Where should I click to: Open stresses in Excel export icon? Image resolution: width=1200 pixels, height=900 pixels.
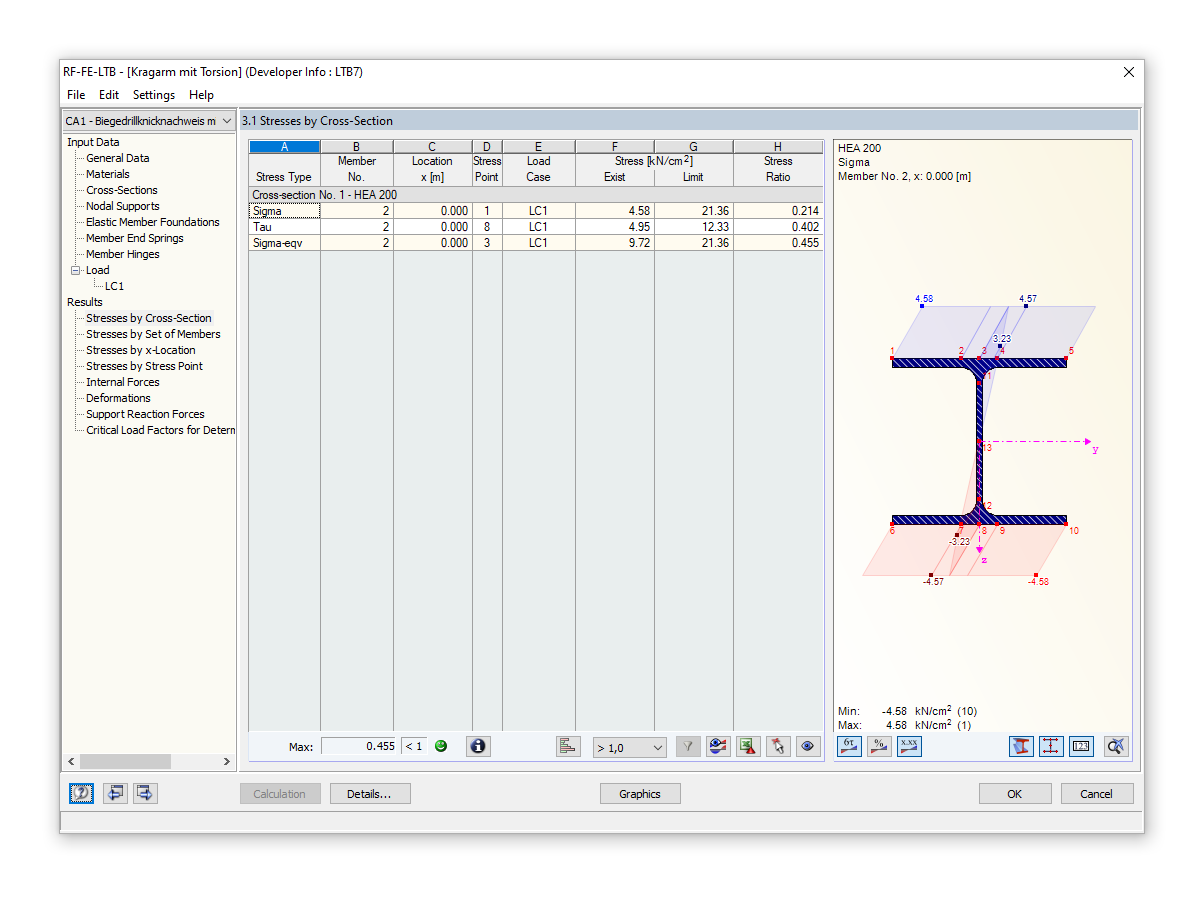tap(748, 746)
